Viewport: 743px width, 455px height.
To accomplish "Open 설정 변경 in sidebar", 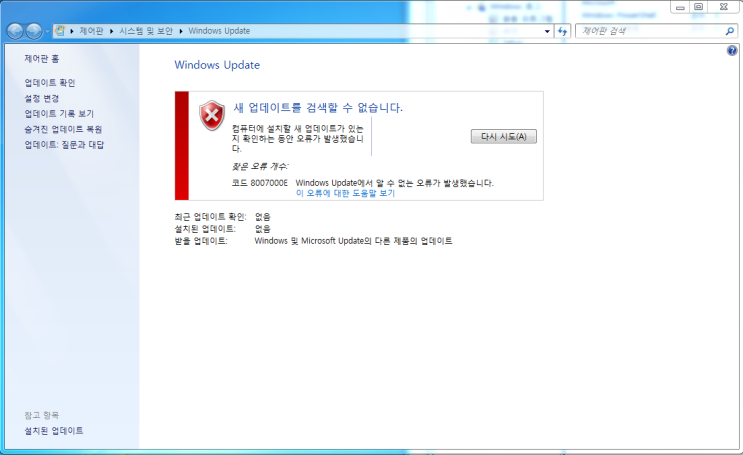I will pyautogui.click(x=42, y=98).
